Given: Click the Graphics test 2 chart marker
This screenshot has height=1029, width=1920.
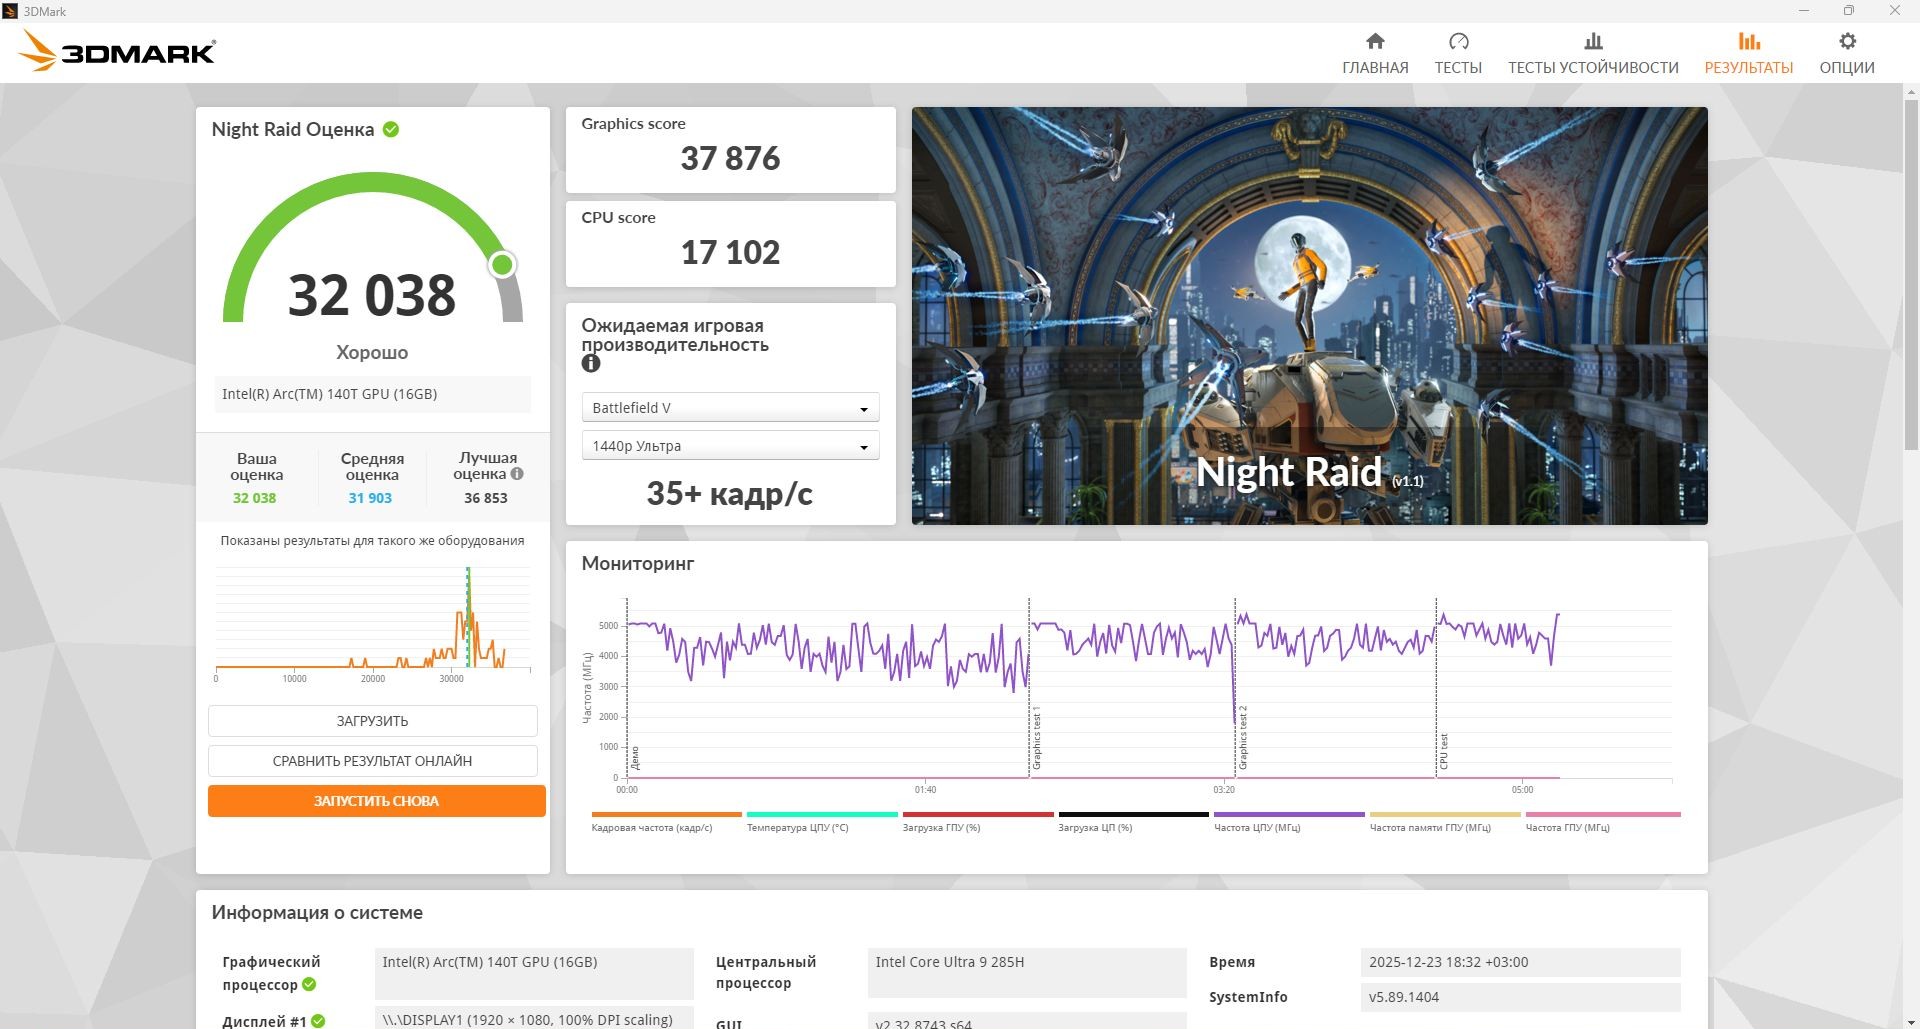Looking at the screenshot, I should [x=1243, y=738].
